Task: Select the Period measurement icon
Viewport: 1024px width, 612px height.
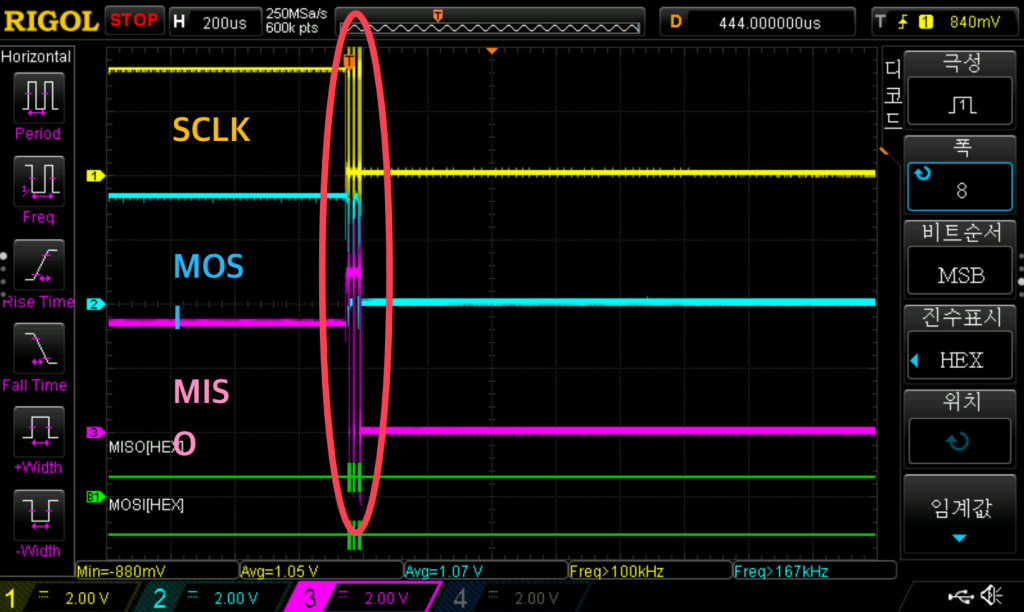Action: (39, 98)
